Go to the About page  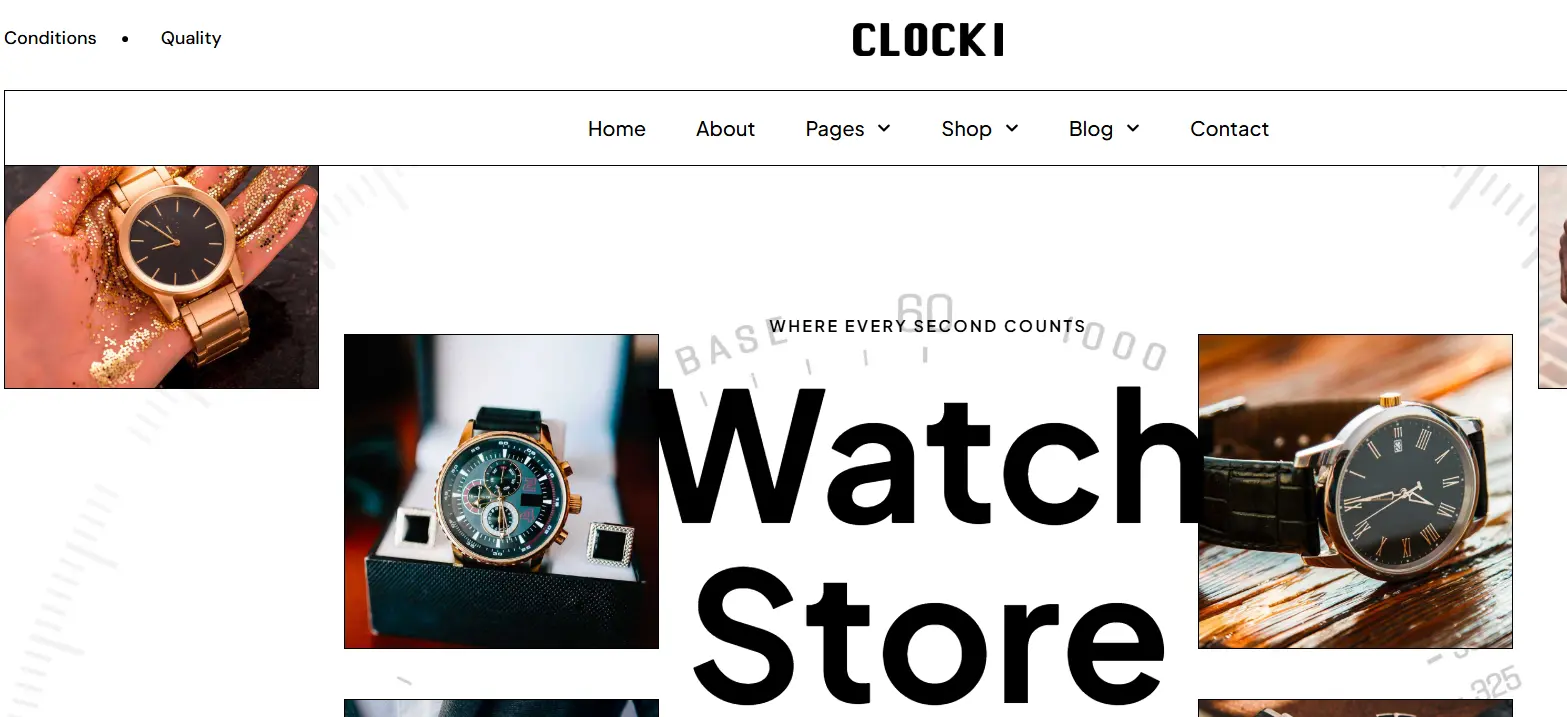pyautogui.click(x=726, y=129)
